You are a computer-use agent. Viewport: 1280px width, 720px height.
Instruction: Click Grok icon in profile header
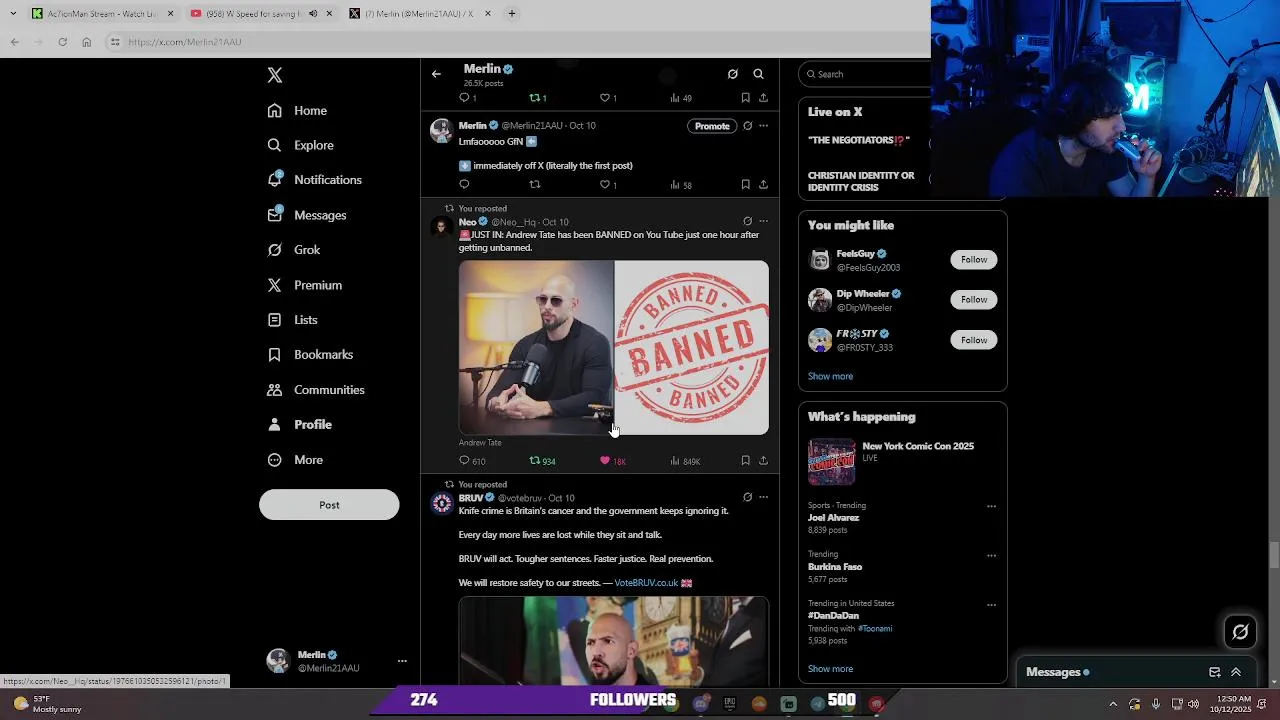733,74
